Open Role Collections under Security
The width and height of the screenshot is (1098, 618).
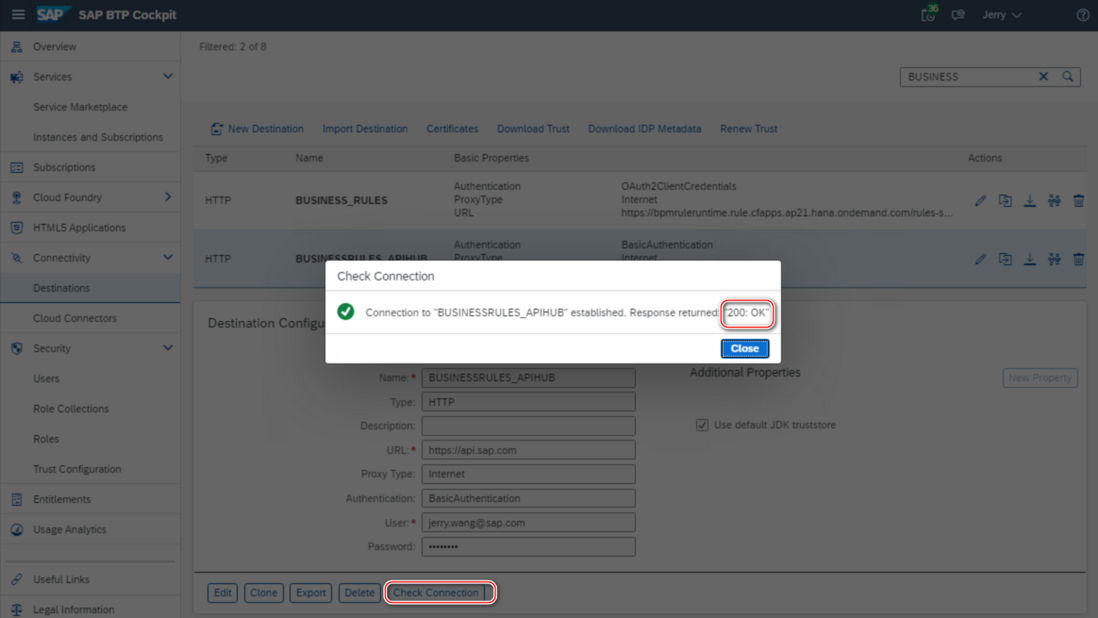(x=71, y=409)
